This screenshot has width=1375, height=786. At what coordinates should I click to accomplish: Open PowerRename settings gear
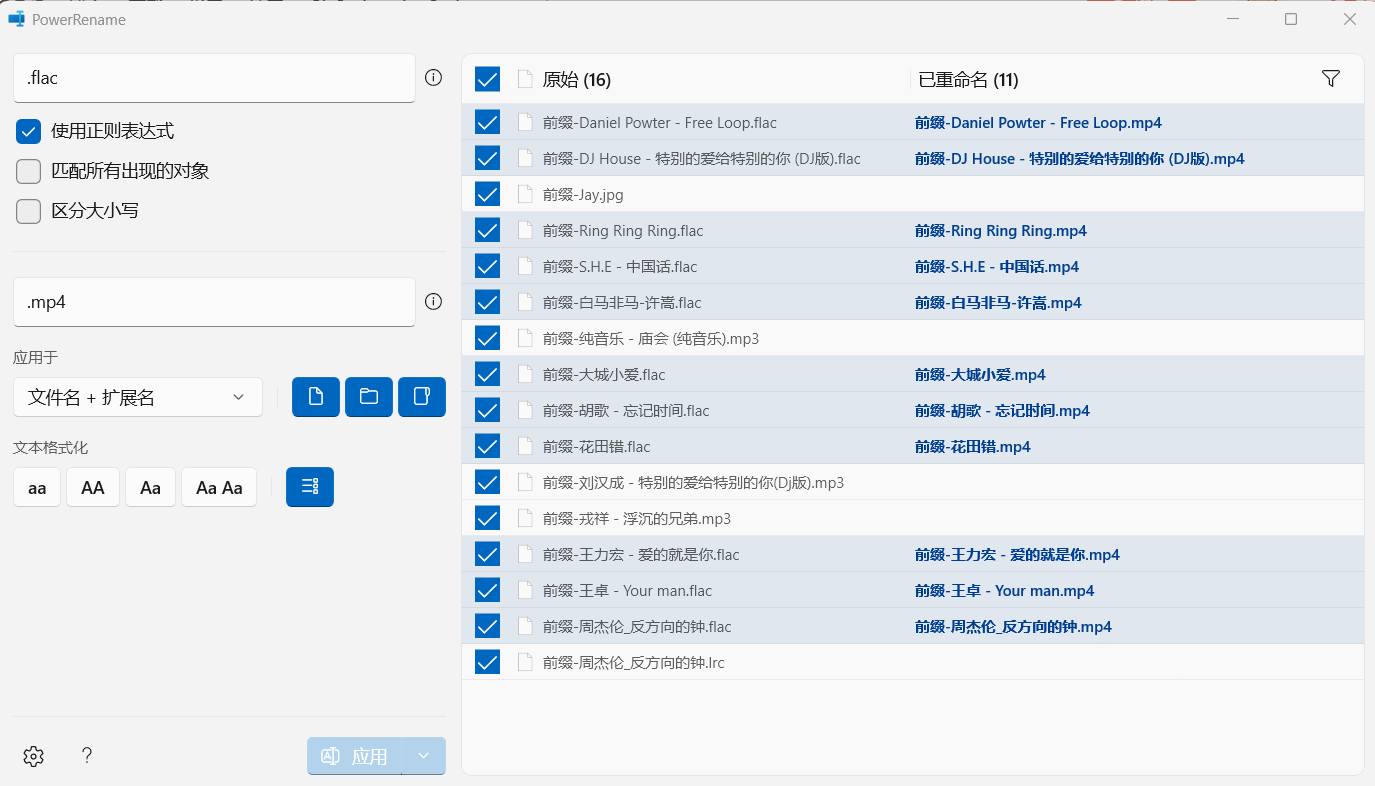click(33, 756)
